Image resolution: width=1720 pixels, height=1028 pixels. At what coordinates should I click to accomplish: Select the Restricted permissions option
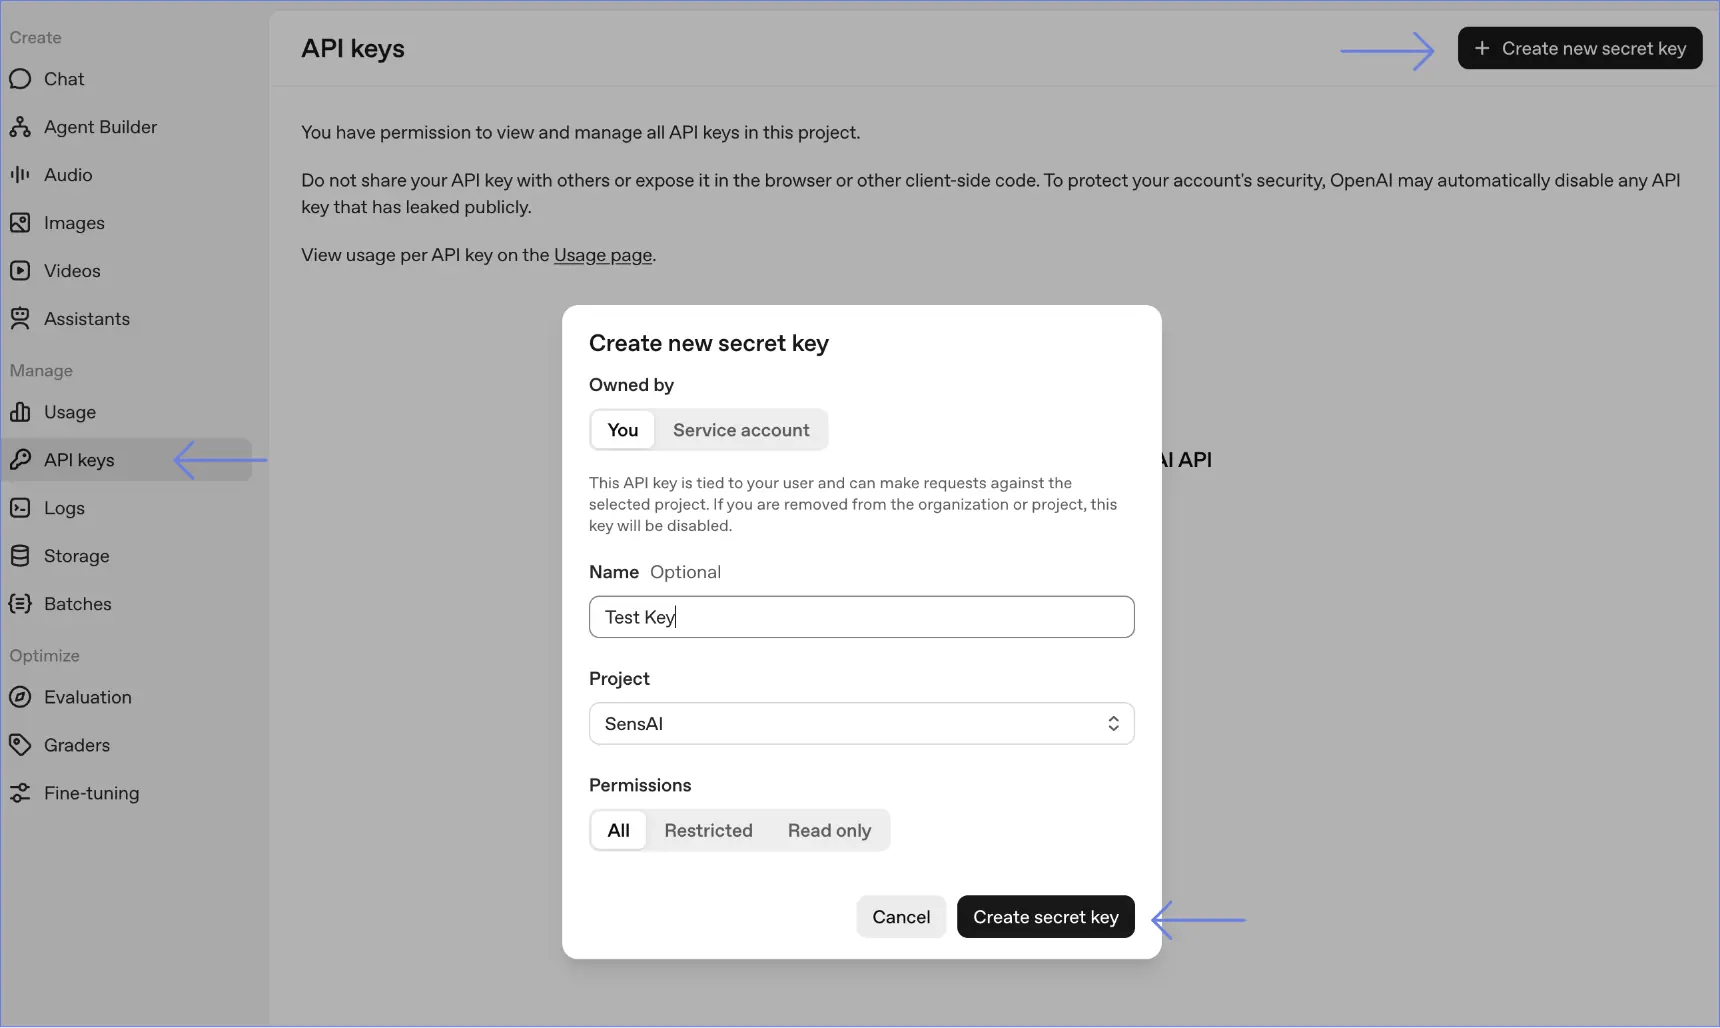pos(708,830)
